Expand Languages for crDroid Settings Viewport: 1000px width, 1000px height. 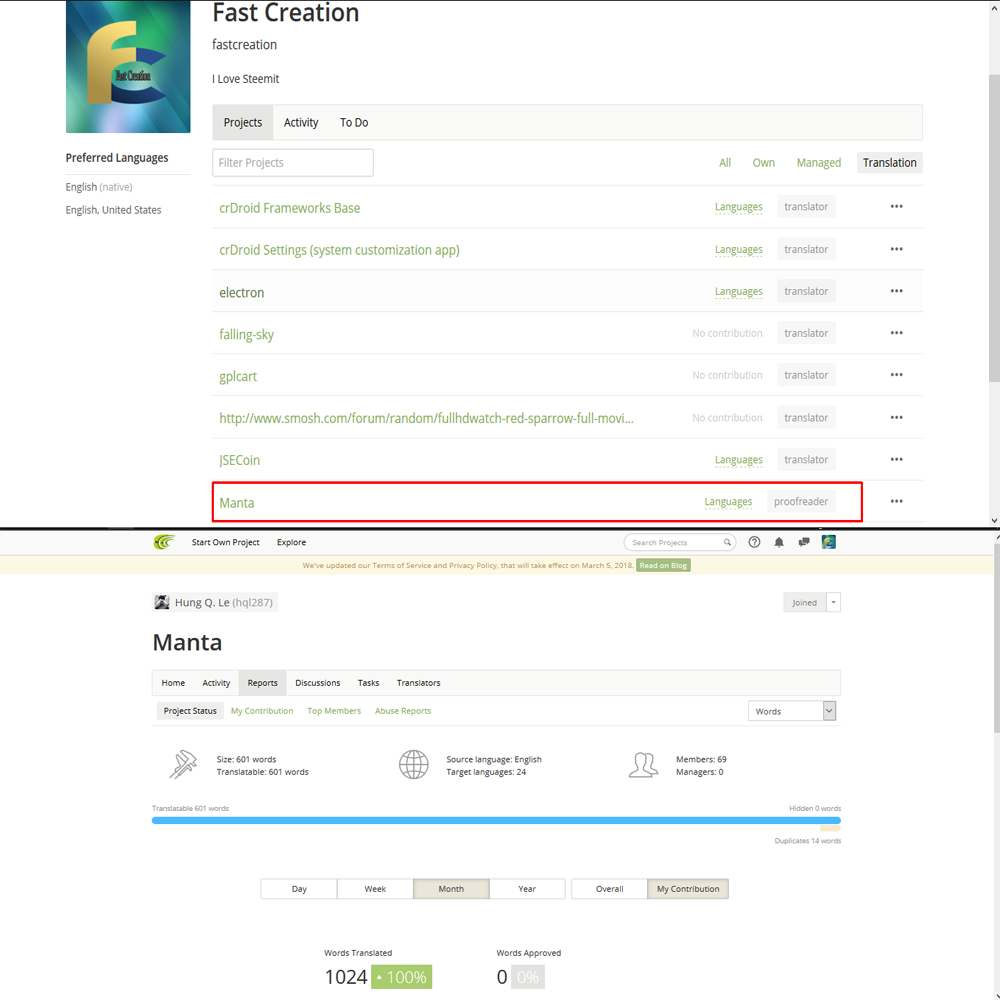coord(739,249)
